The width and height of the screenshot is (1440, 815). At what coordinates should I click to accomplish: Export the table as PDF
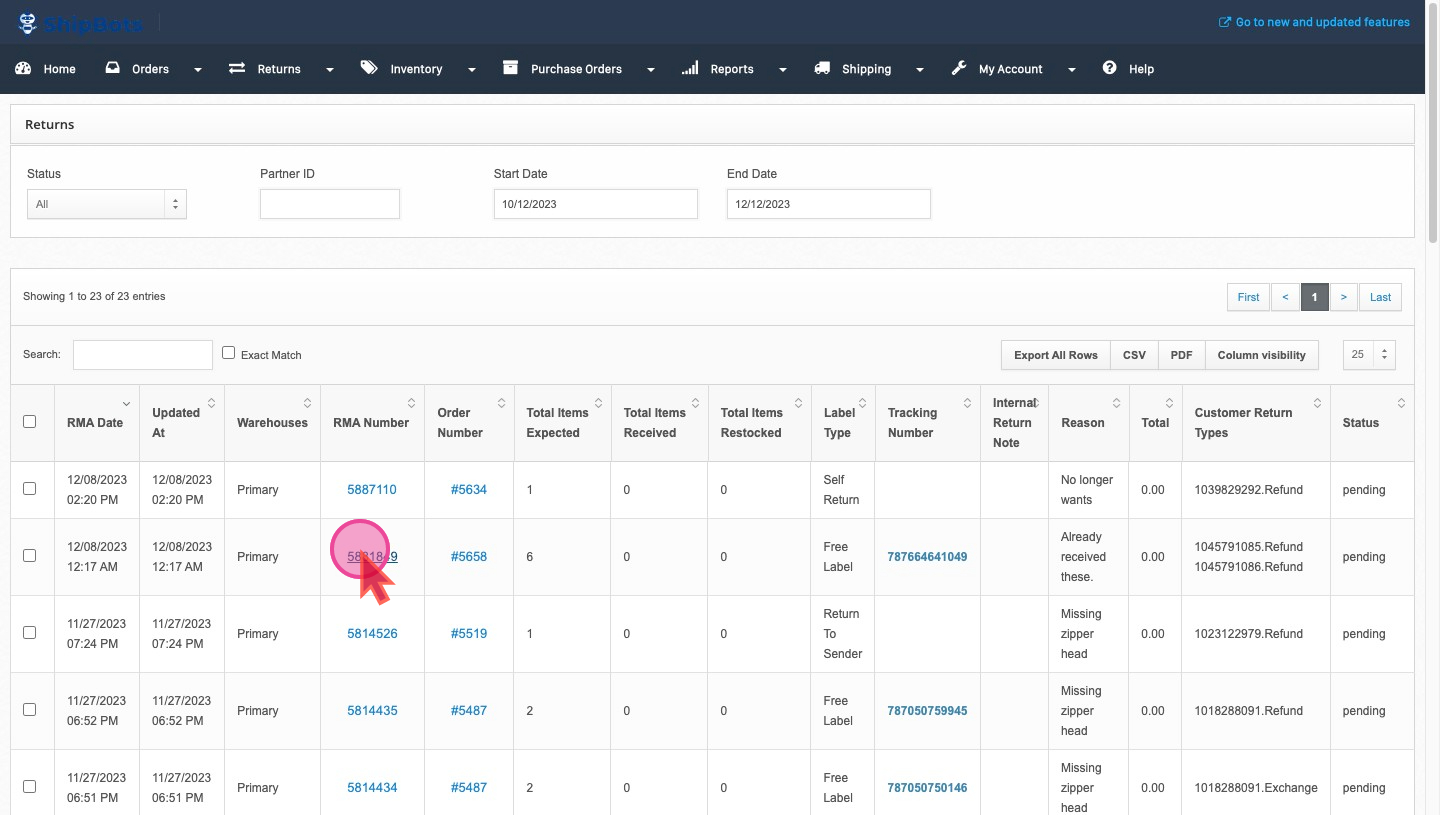coord(1181,355)
